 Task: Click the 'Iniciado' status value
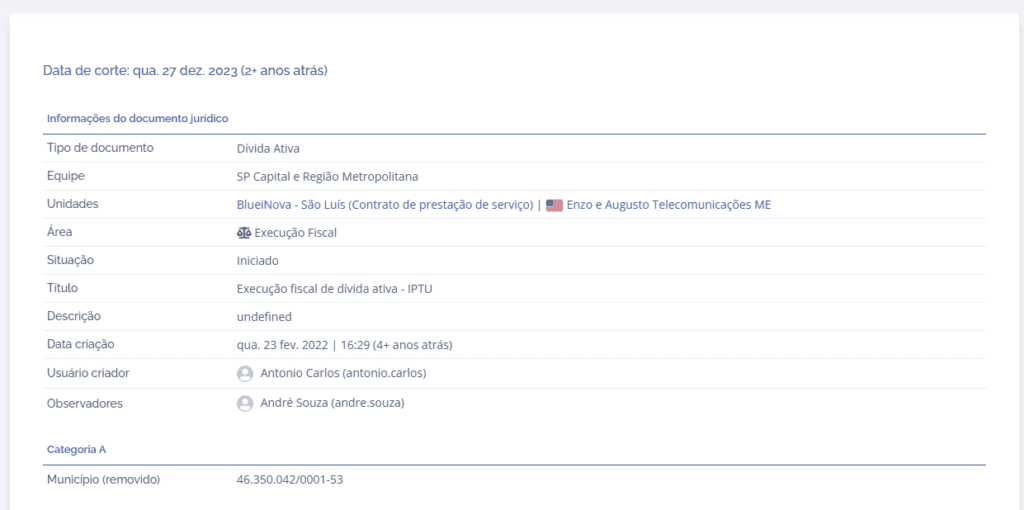pos(257,261)
